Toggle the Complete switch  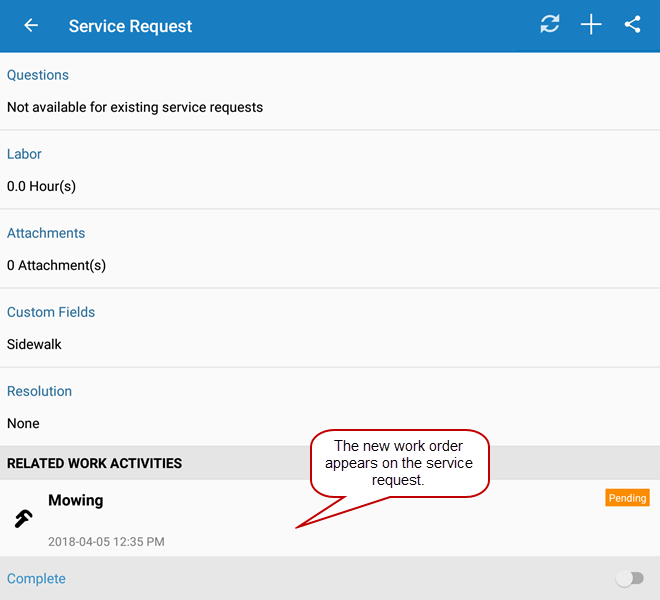(x=629, y=578)
